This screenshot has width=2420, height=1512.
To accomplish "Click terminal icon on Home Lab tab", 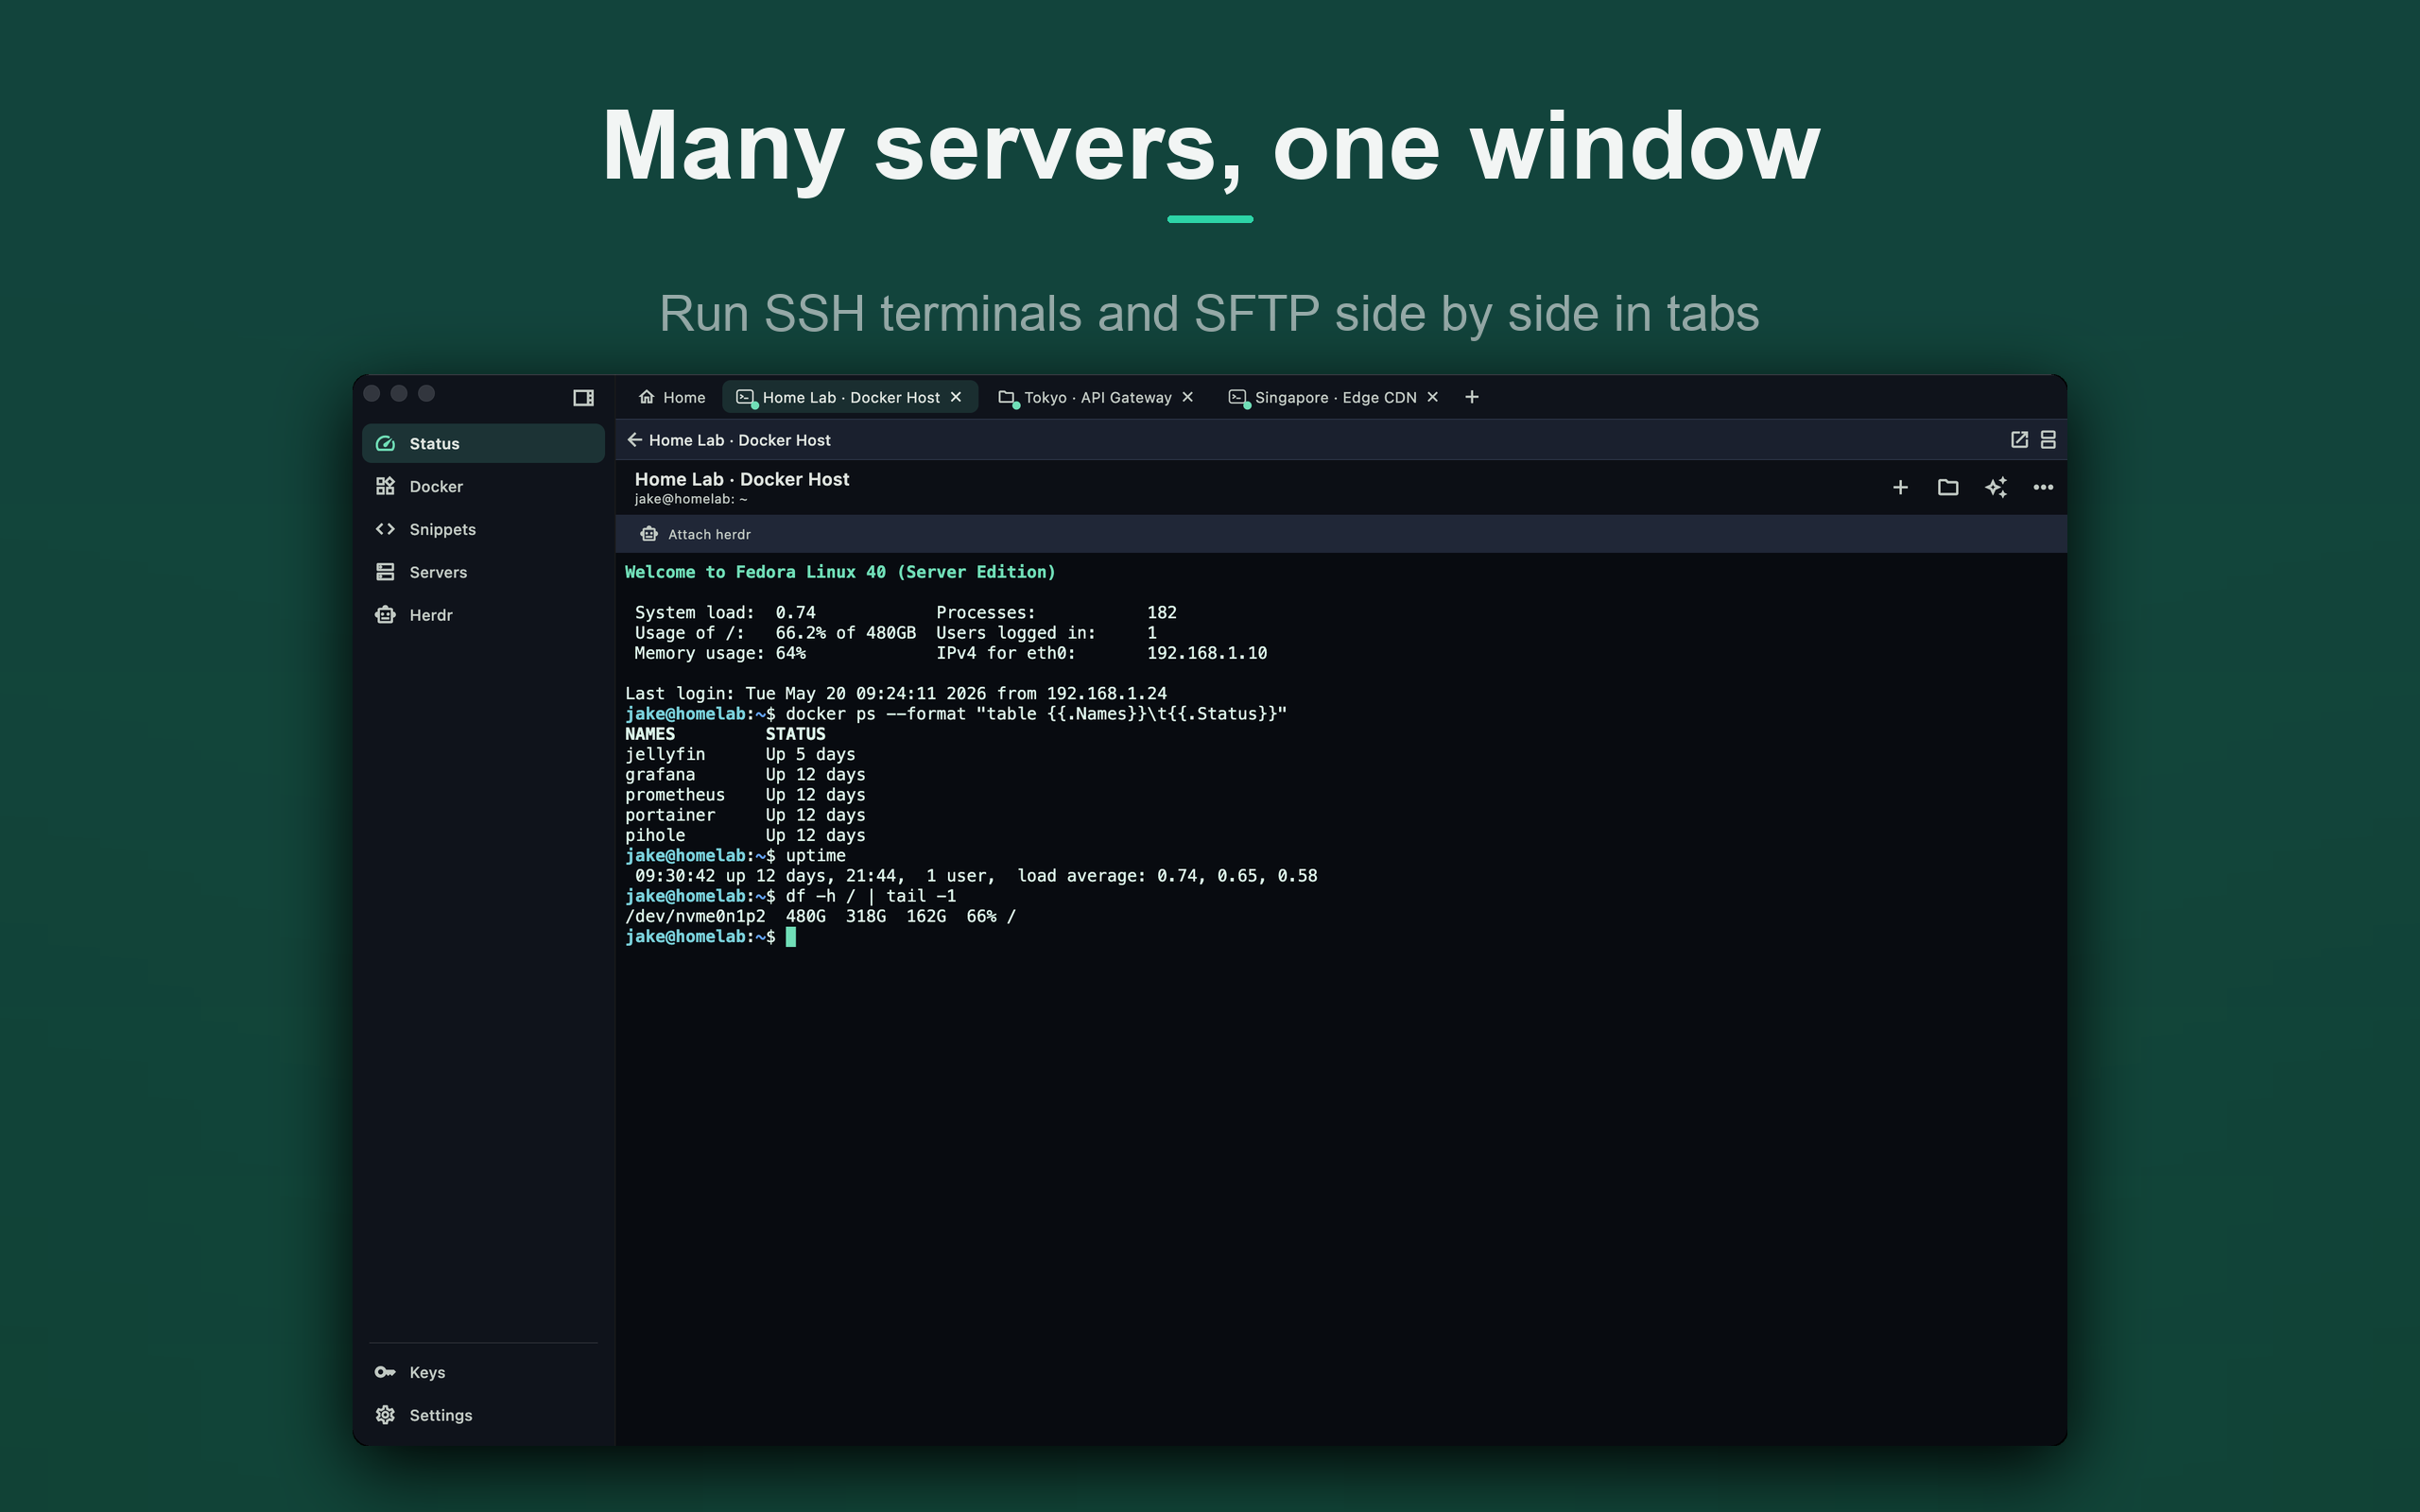I will [745, 397].
